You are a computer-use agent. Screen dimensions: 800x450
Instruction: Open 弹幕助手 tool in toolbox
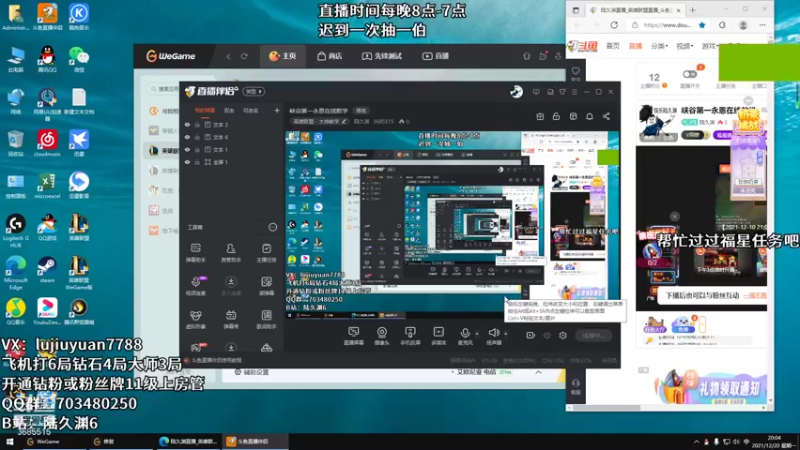pos(195,253)
